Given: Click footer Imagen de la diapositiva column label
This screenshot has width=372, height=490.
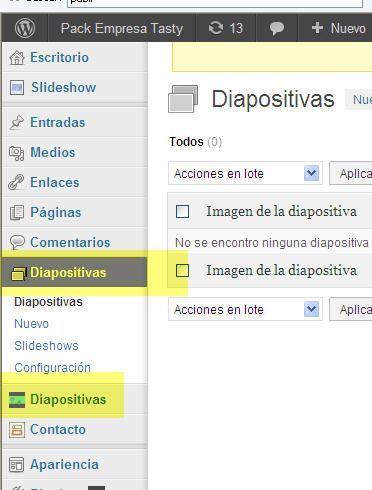Looking at the screenshot, I should 281,270.
